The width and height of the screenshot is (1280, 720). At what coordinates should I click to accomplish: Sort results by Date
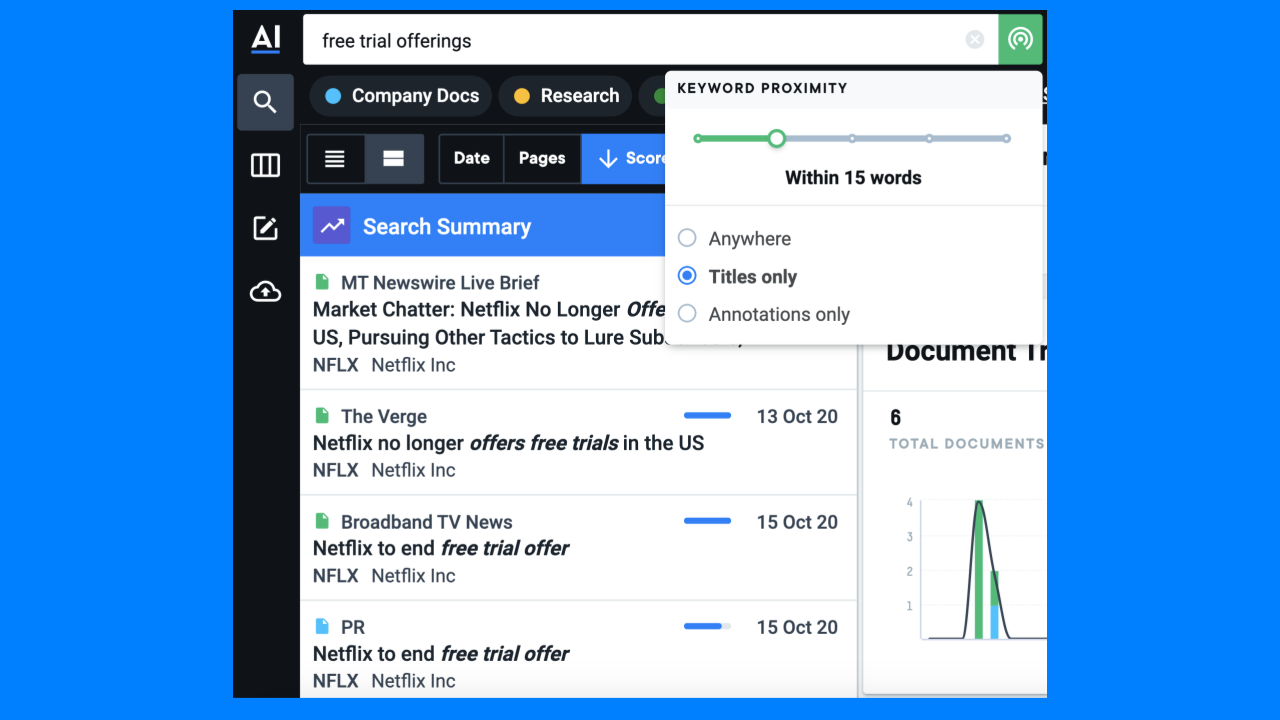click(472, 159)
